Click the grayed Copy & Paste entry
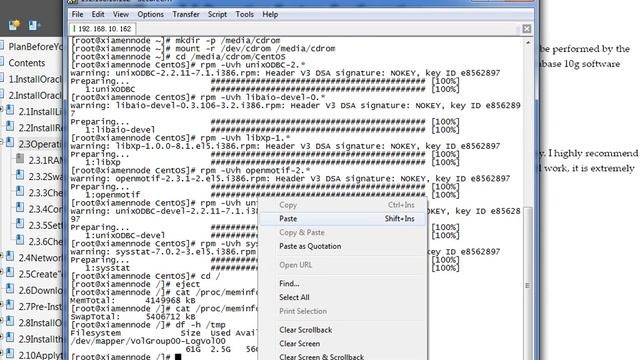 pos(342,232)
